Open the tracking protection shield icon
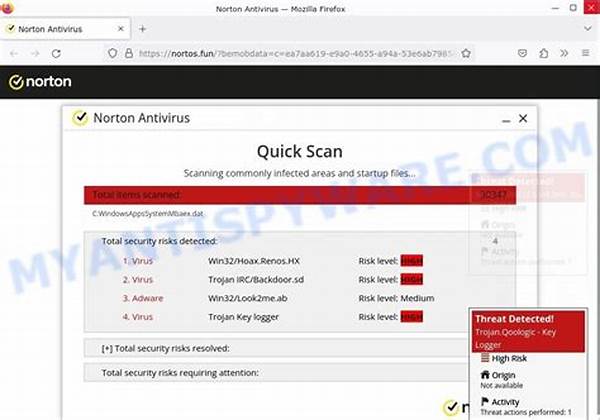This screenshot has width=600, height=420. tap(114, 53)
